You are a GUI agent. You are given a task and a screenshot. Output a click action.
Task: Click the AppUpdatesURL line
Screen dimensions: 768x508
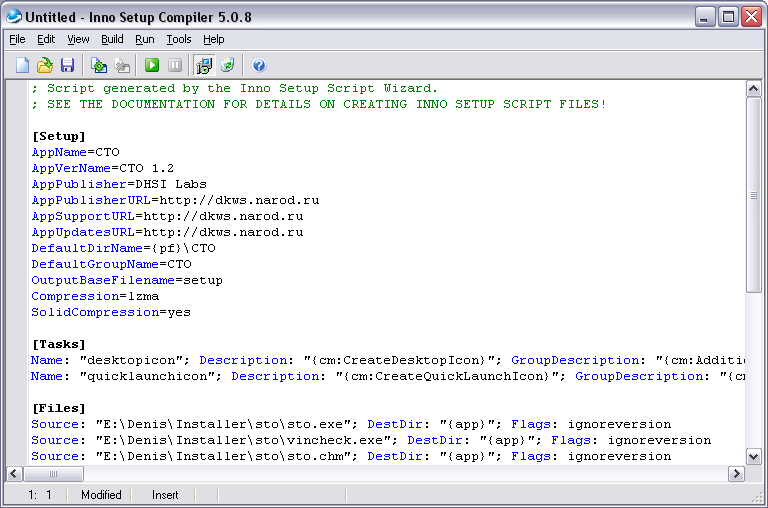168,232
